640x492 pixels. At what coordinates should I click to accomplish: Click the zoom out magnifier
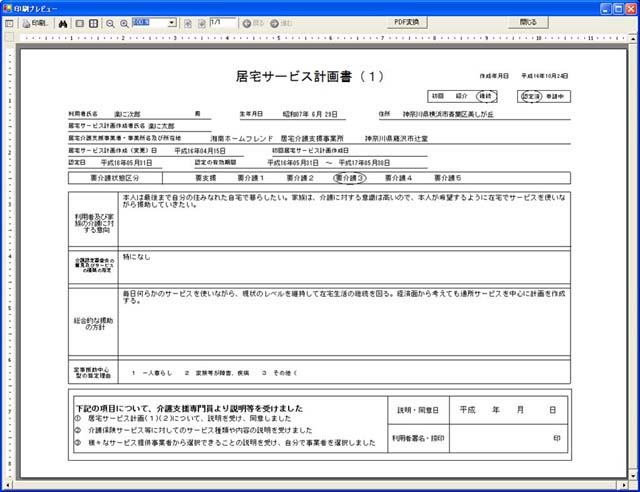pyautogui.click(x=110, y=24)
